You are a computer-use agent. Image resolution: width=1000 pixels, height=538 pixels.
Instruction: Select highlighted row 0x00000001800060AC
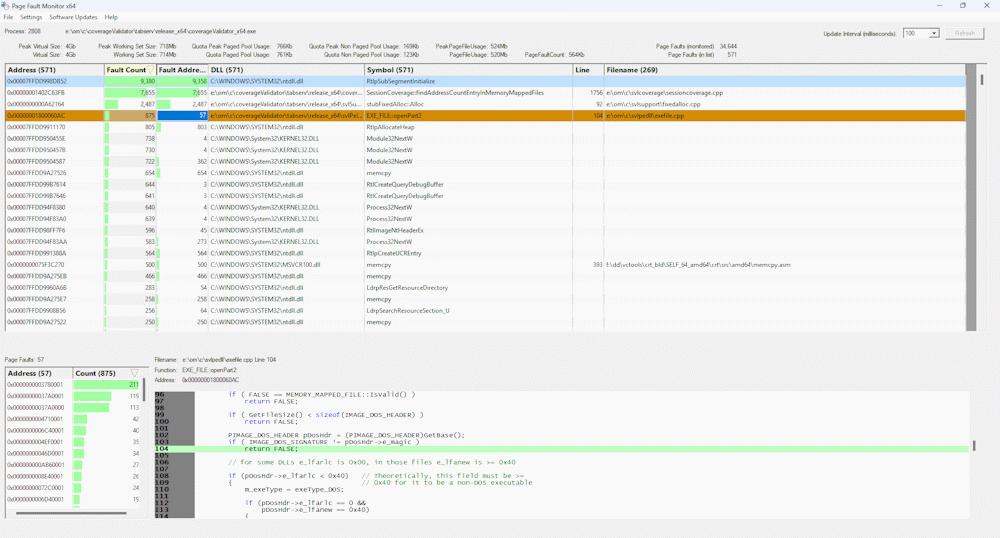coord(485,115)
